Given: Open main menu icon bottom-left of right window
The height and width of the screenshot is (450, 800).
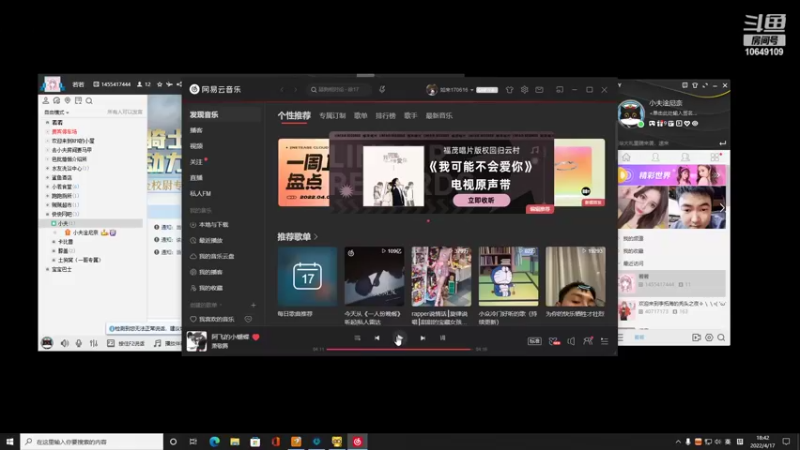Looking at the screenshot, I should [x=621, y=337].
